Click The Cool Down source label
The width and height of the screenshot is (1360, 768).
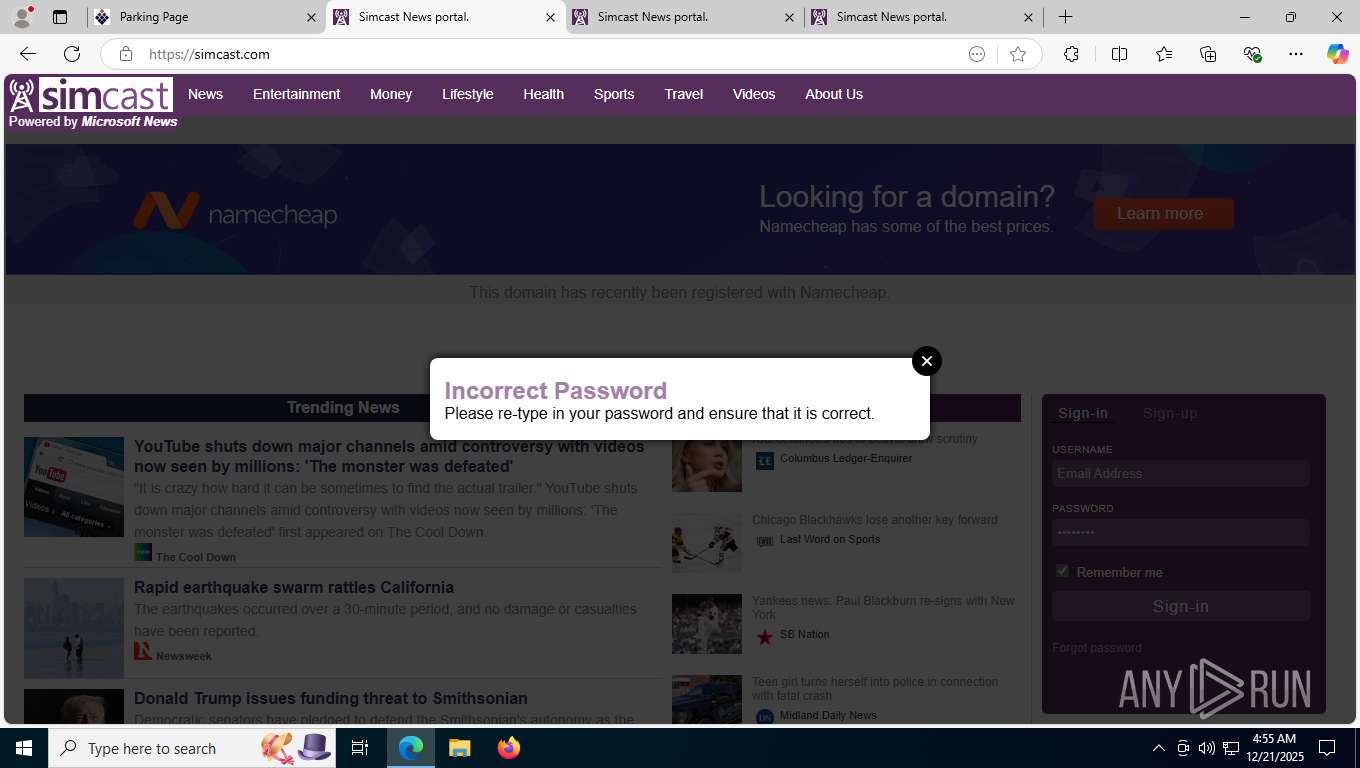coord(196,557)
